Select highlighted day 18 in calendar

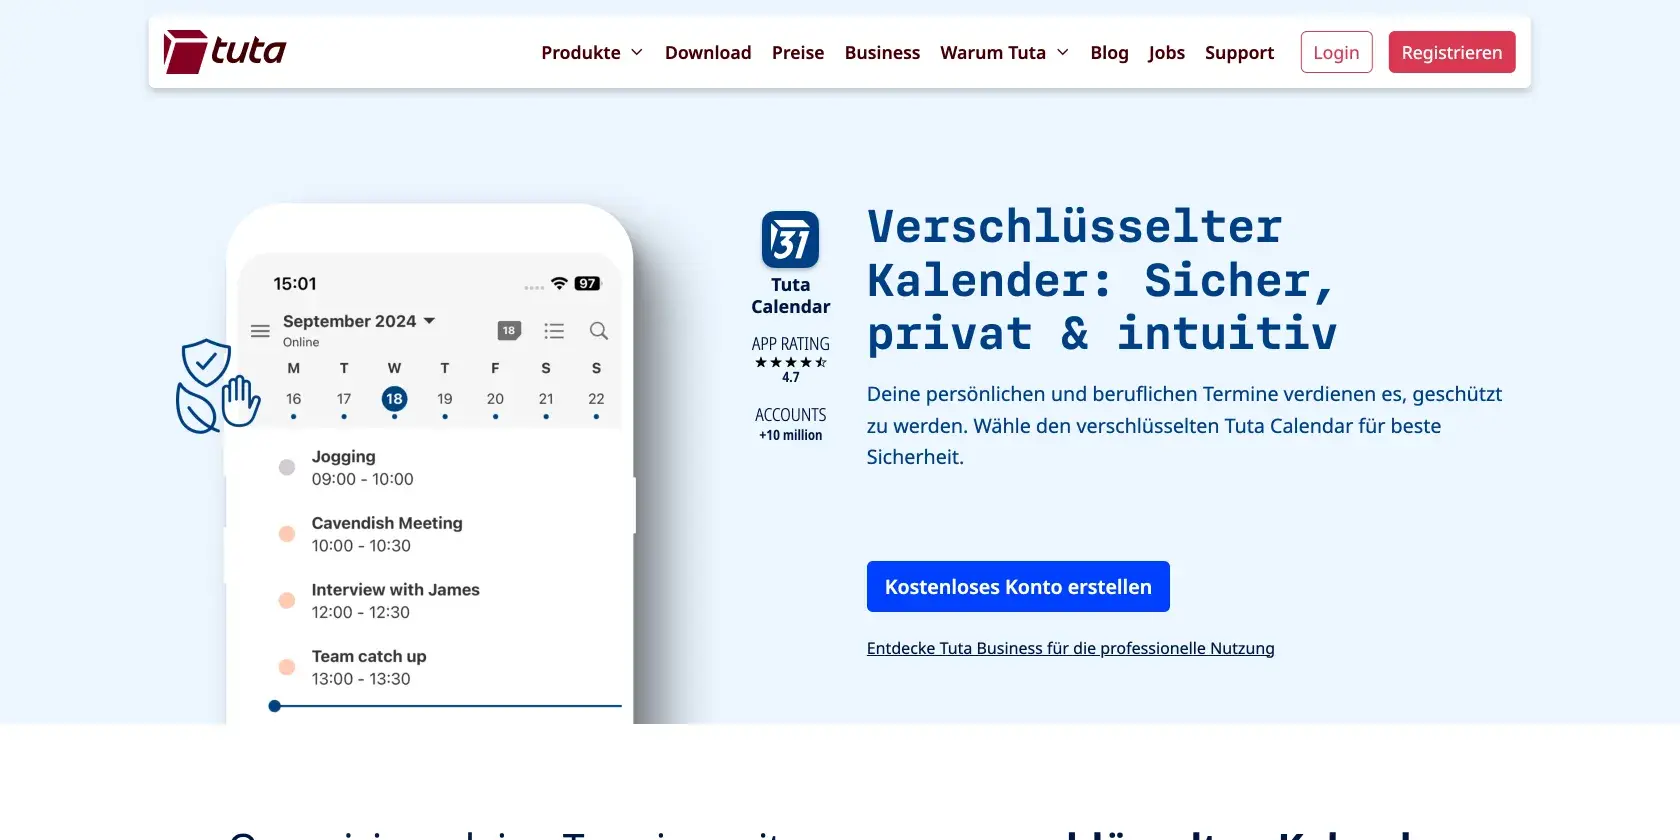coord(394,399)
